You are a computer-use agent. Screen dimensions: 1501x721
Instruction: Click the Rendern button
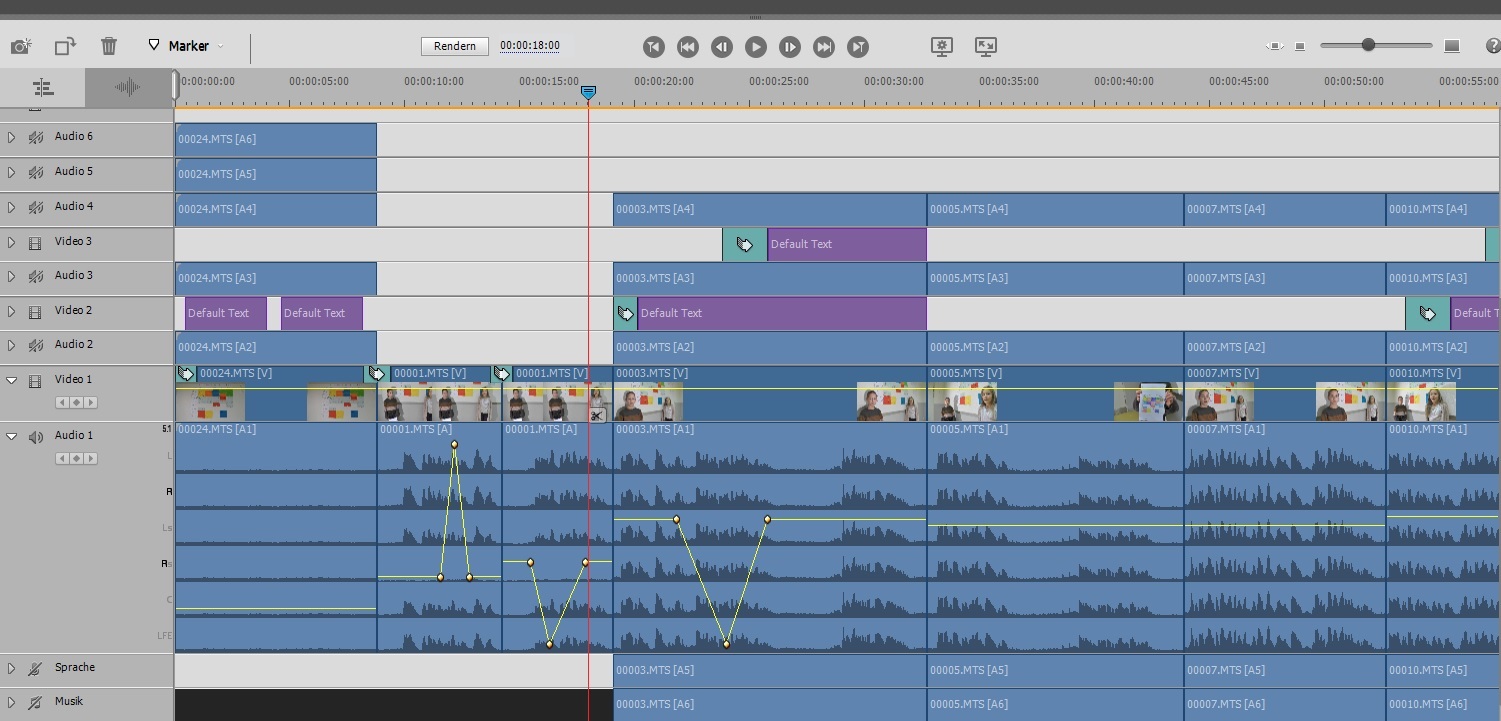click(x=454, y=46)
